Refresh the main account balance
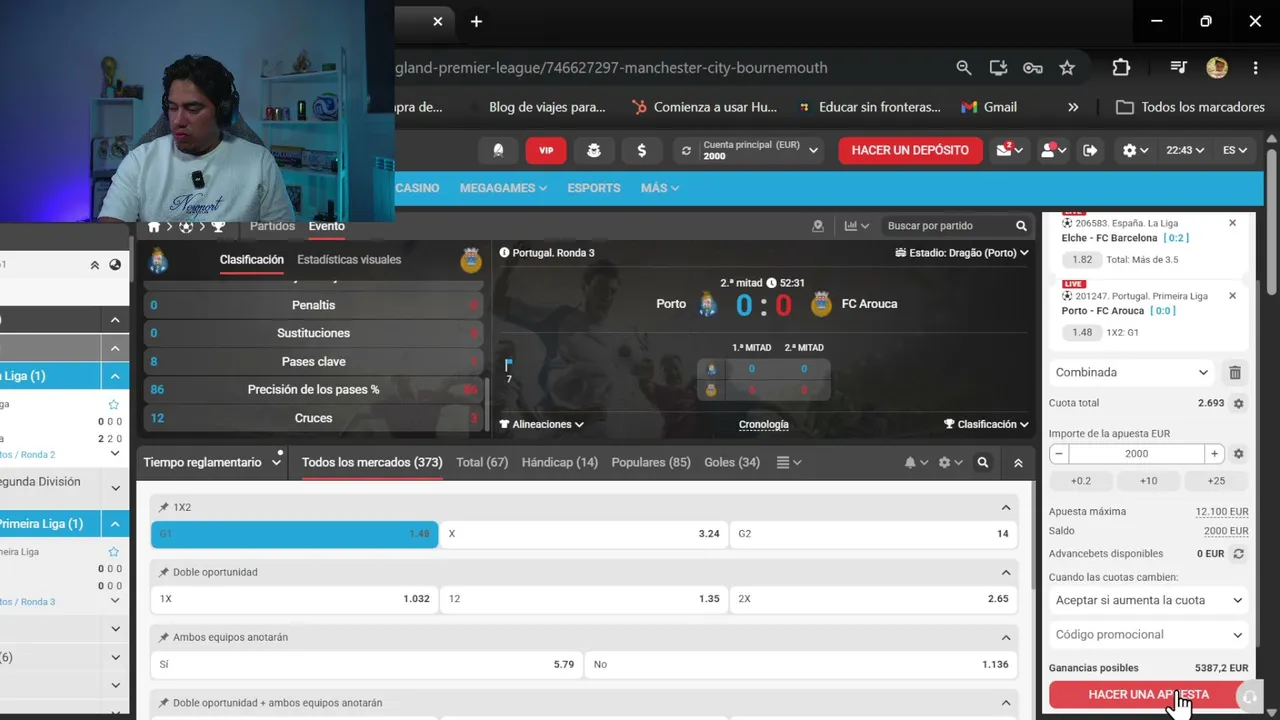The image size is (1280, 720). (686, 151)
